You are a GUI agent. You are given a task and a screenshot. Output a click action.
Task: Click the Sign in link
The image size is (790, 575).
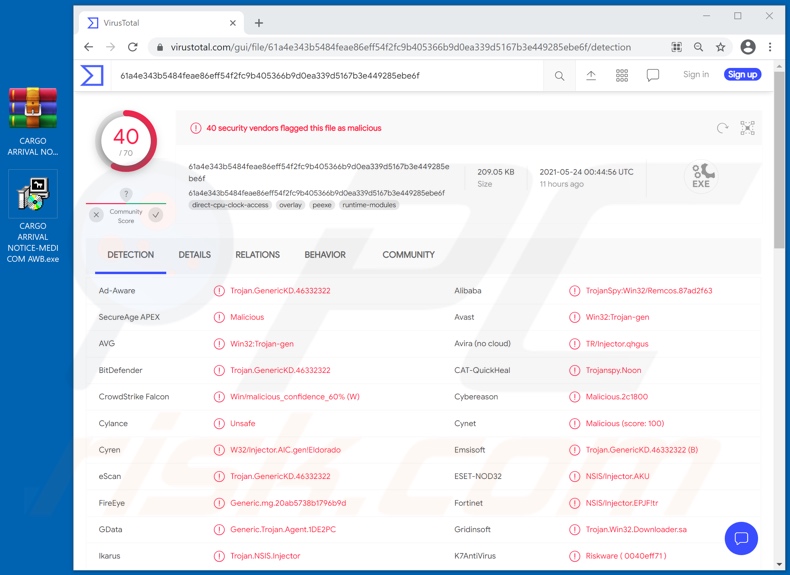[696, 75]
